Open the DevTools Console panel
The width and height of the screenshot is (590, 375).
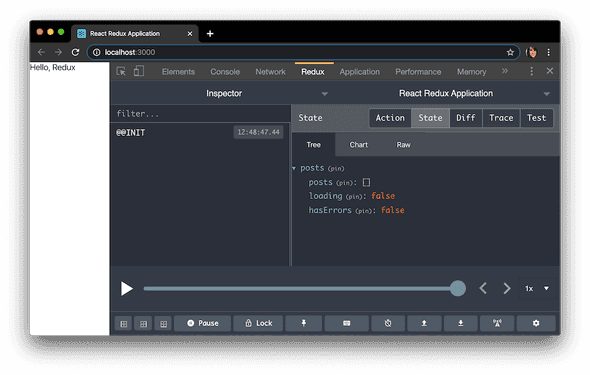click(225, 72)
